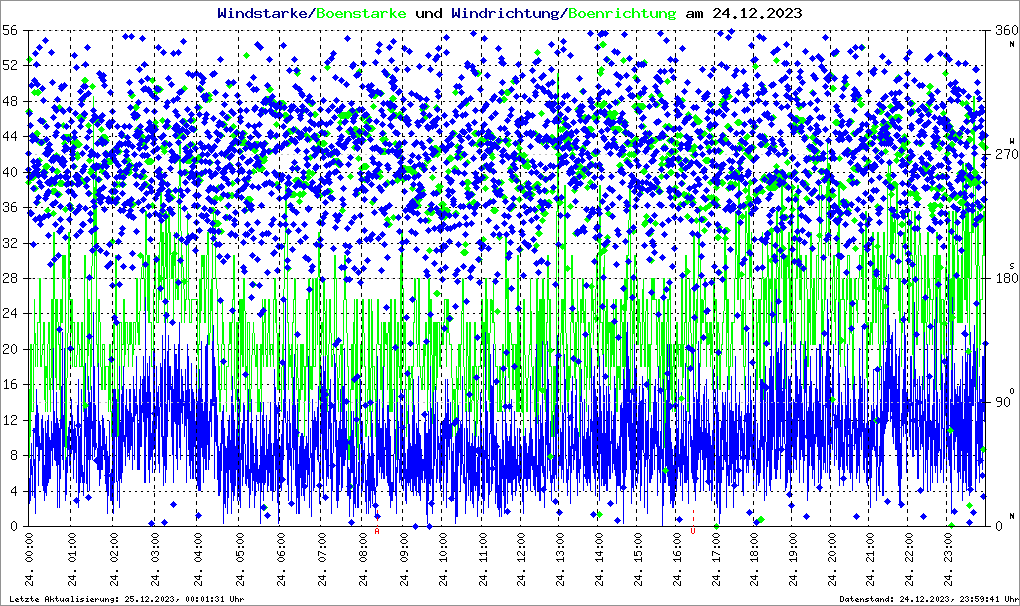This screenshot has height=606, width=1020.
Task: Click wind speed axis value 28
Action: (9, 278)
